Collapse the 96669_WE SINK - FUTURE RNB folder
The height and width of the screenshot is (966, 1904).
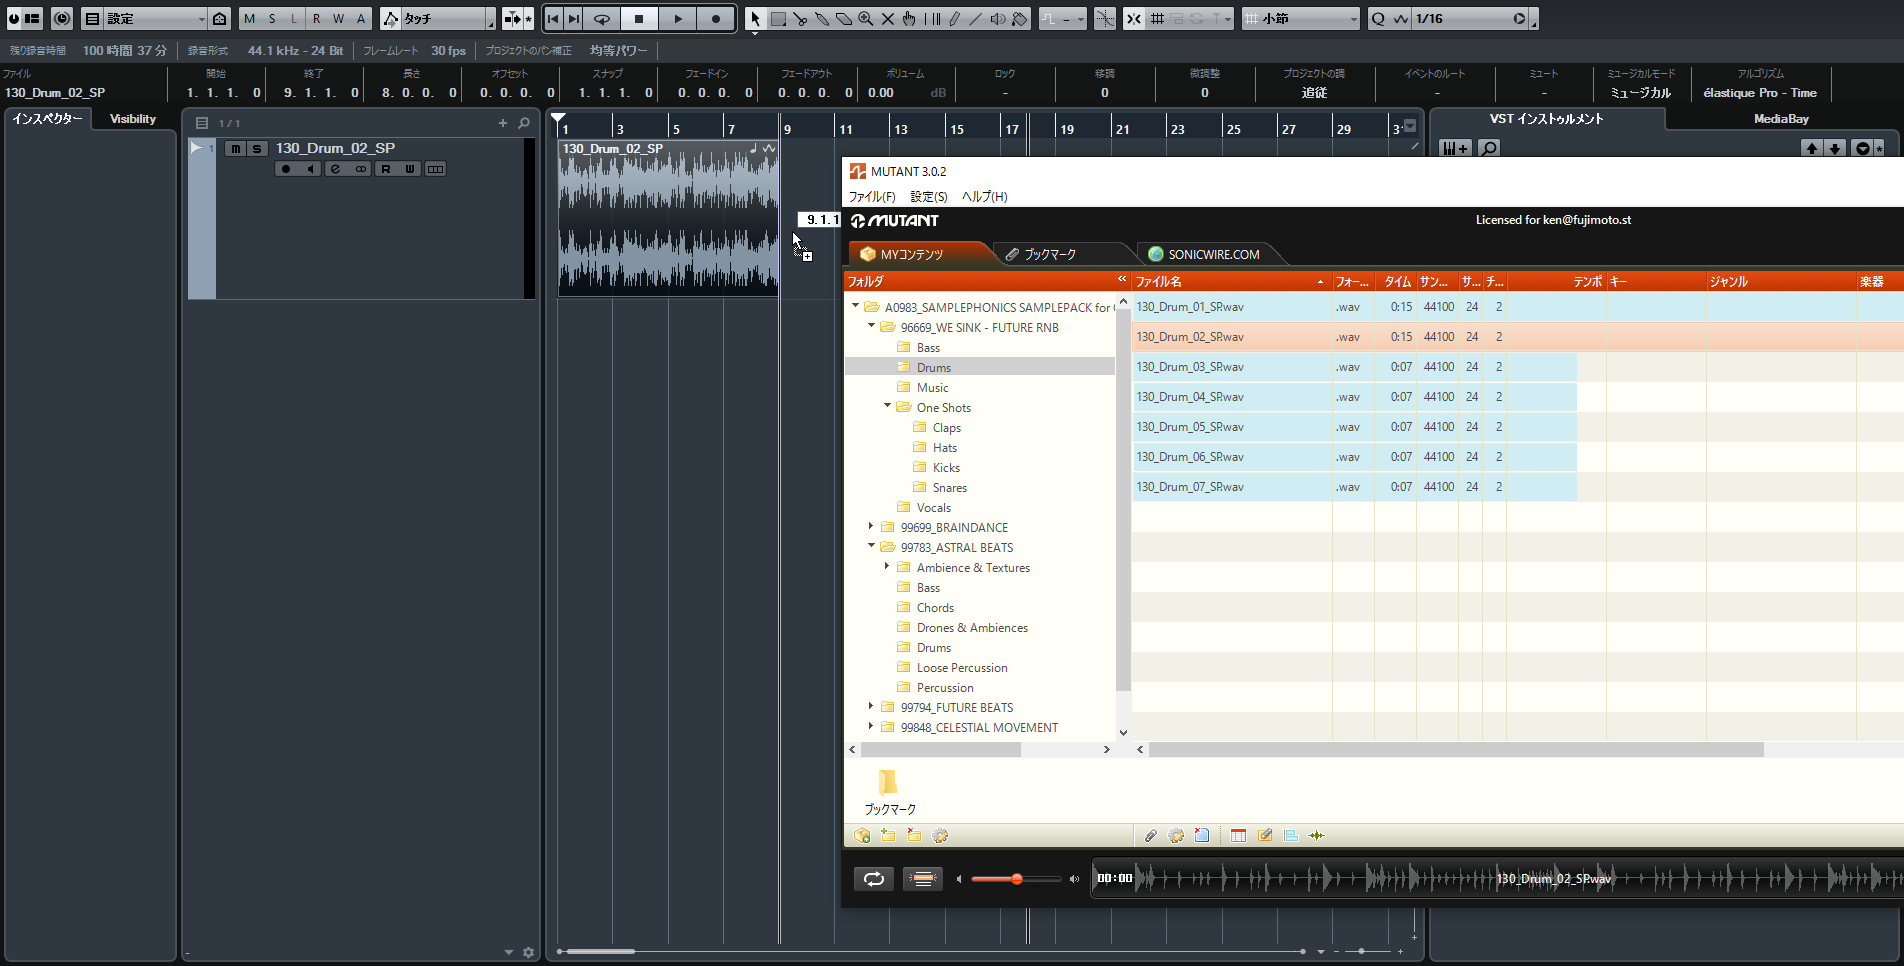(871, 326)
